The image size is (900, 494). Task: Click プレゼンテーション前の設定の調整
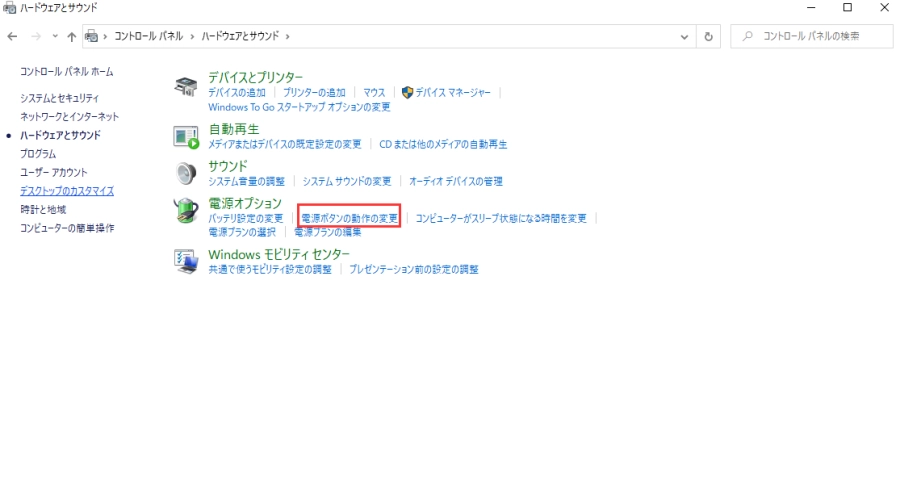click(414, 269)
